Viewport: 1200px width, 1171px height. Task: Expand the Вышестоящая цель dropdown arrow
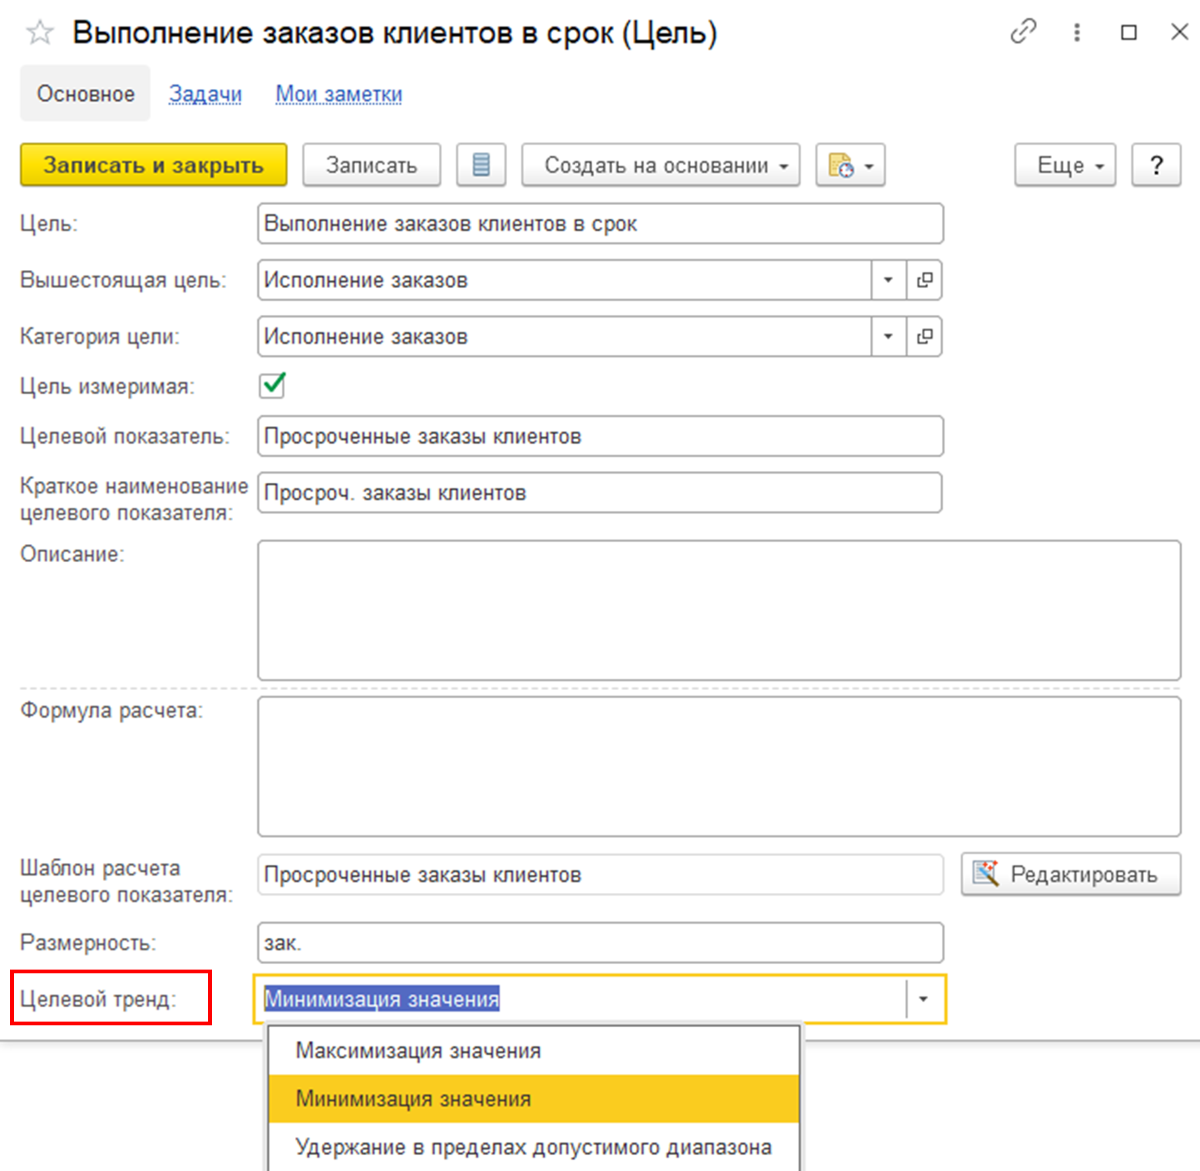pyautogui.click(x=888, y=280)
